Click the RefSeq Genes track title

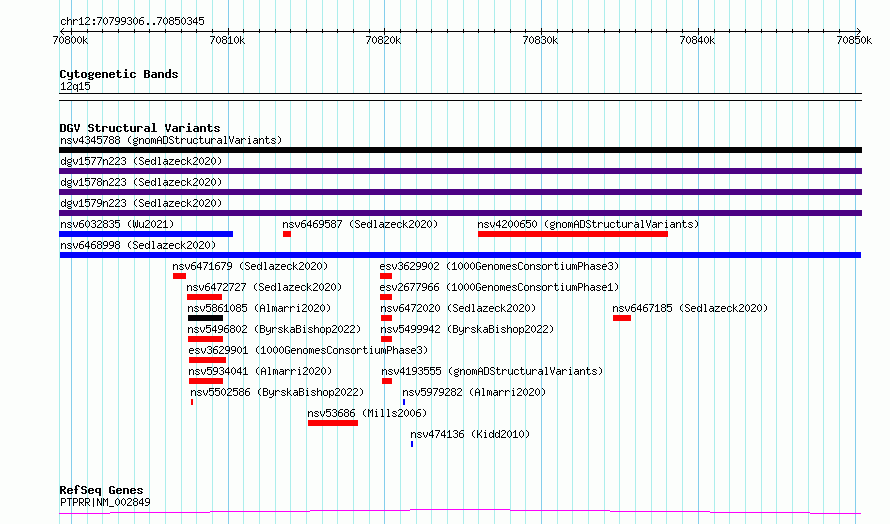coord(102,490)
